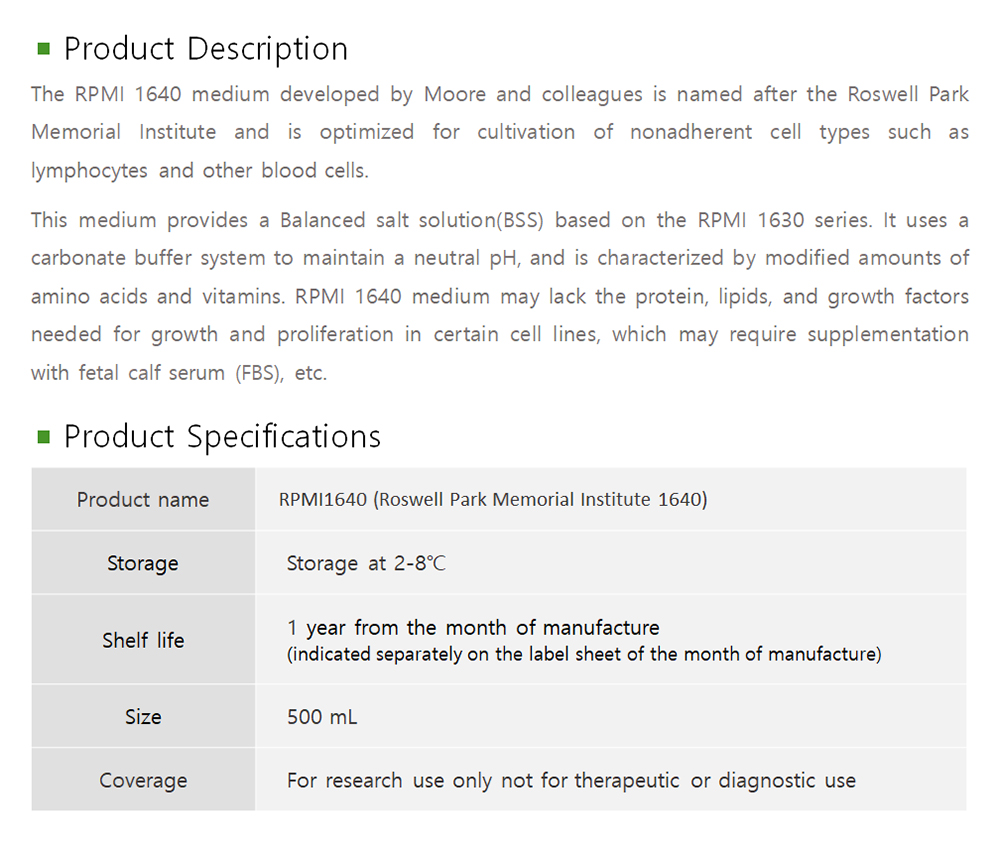Click the RPMI1640 product name value
The image size is (1000, 849).
click(x=493, y=500)
